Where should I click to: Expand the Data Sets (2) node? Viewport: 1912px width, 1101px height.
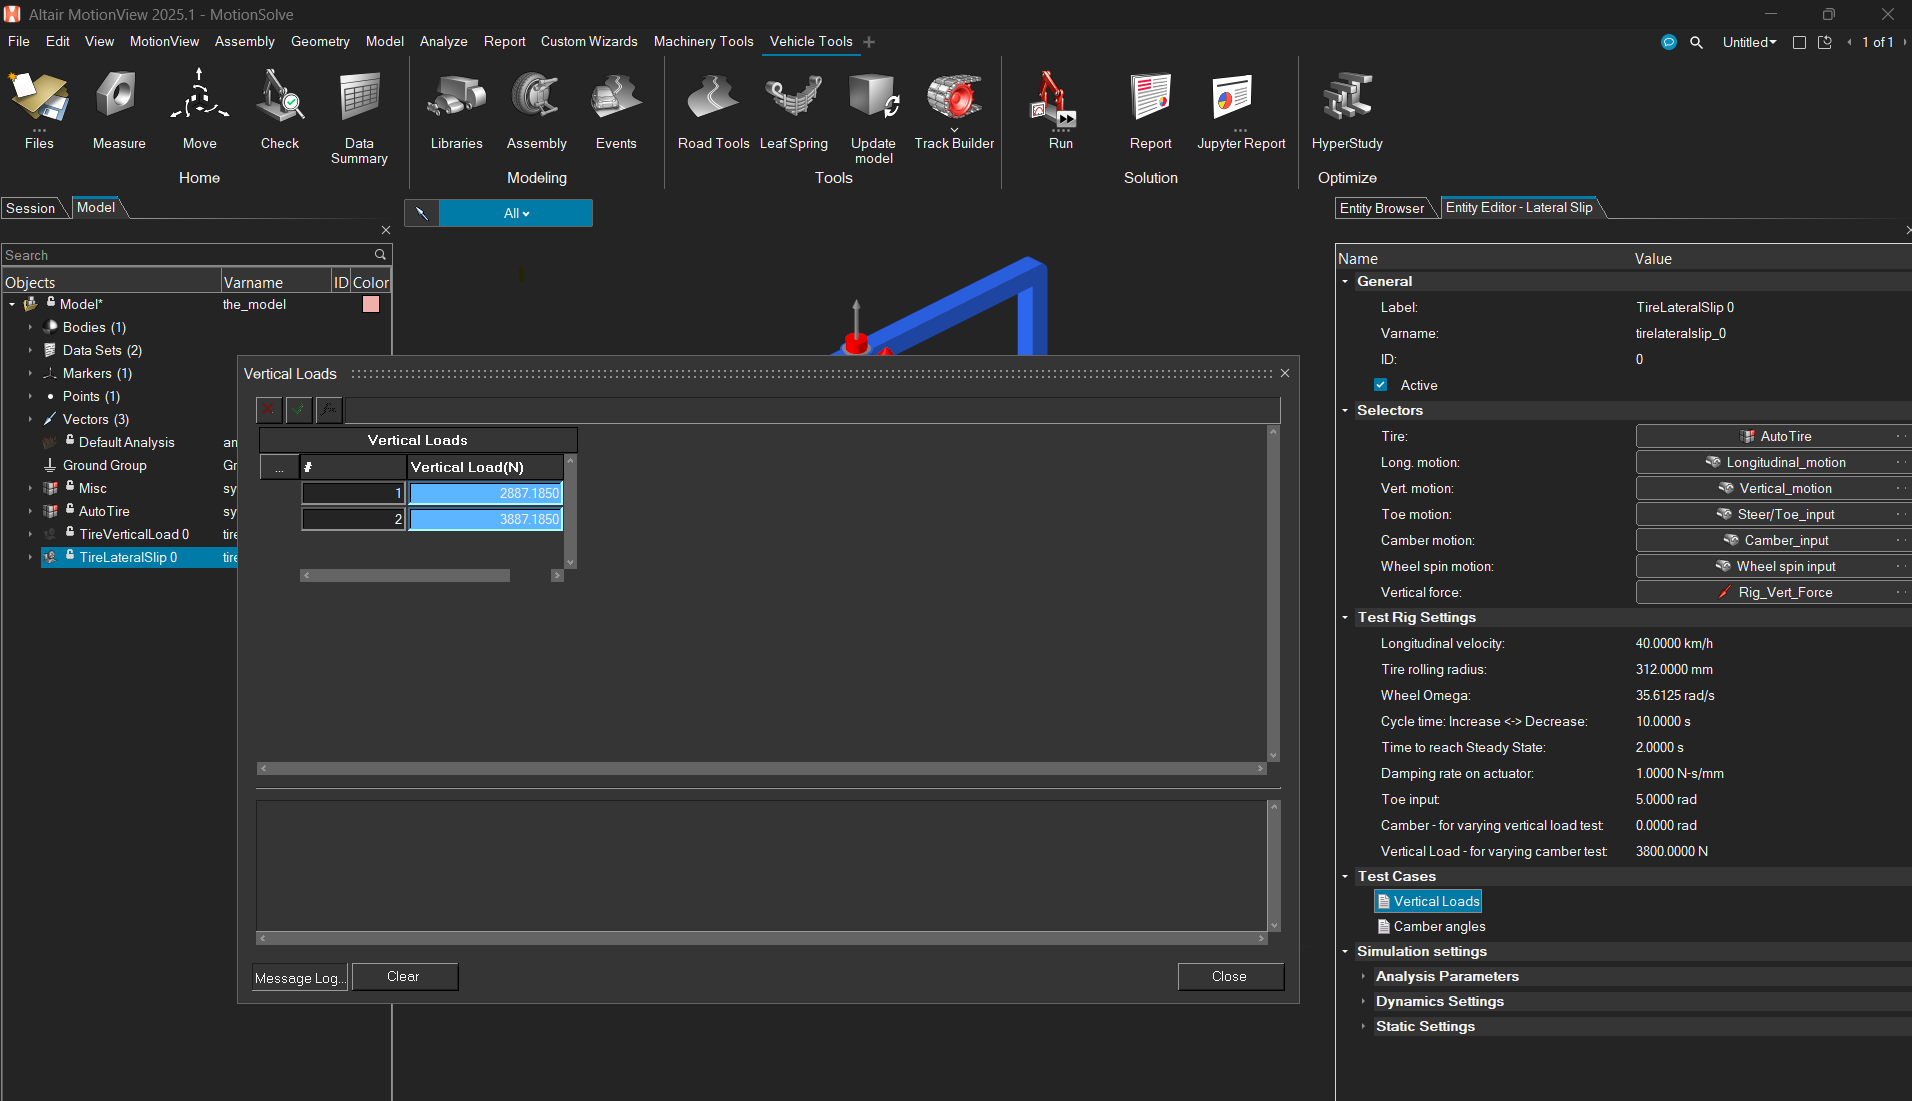tap(30, 350)
